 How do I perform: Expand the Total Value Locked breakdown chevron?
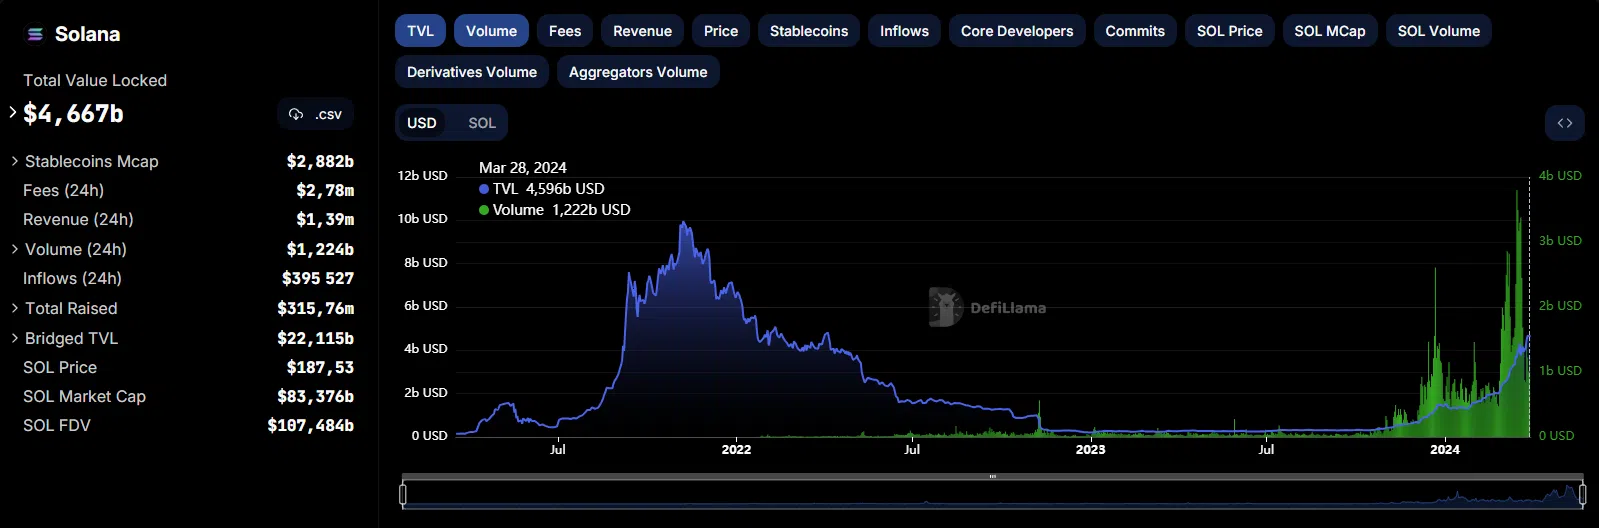point(13,112)
